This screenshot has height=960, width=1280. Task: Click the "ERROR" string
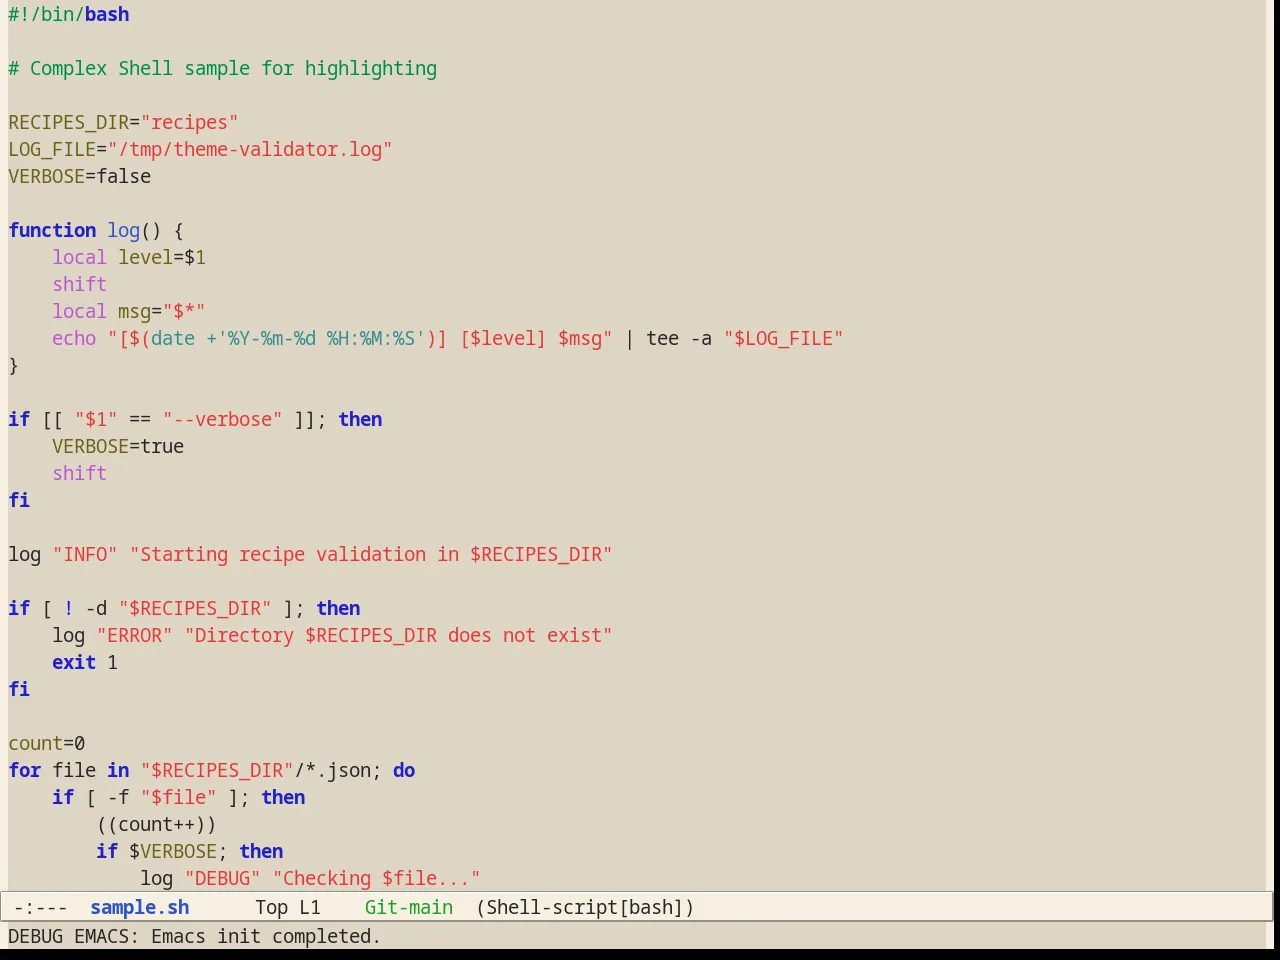135,635
